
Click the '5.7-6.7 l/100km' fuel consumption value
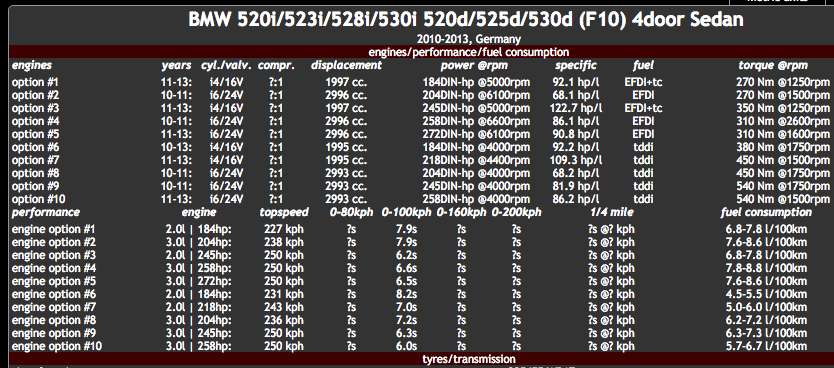766,346
